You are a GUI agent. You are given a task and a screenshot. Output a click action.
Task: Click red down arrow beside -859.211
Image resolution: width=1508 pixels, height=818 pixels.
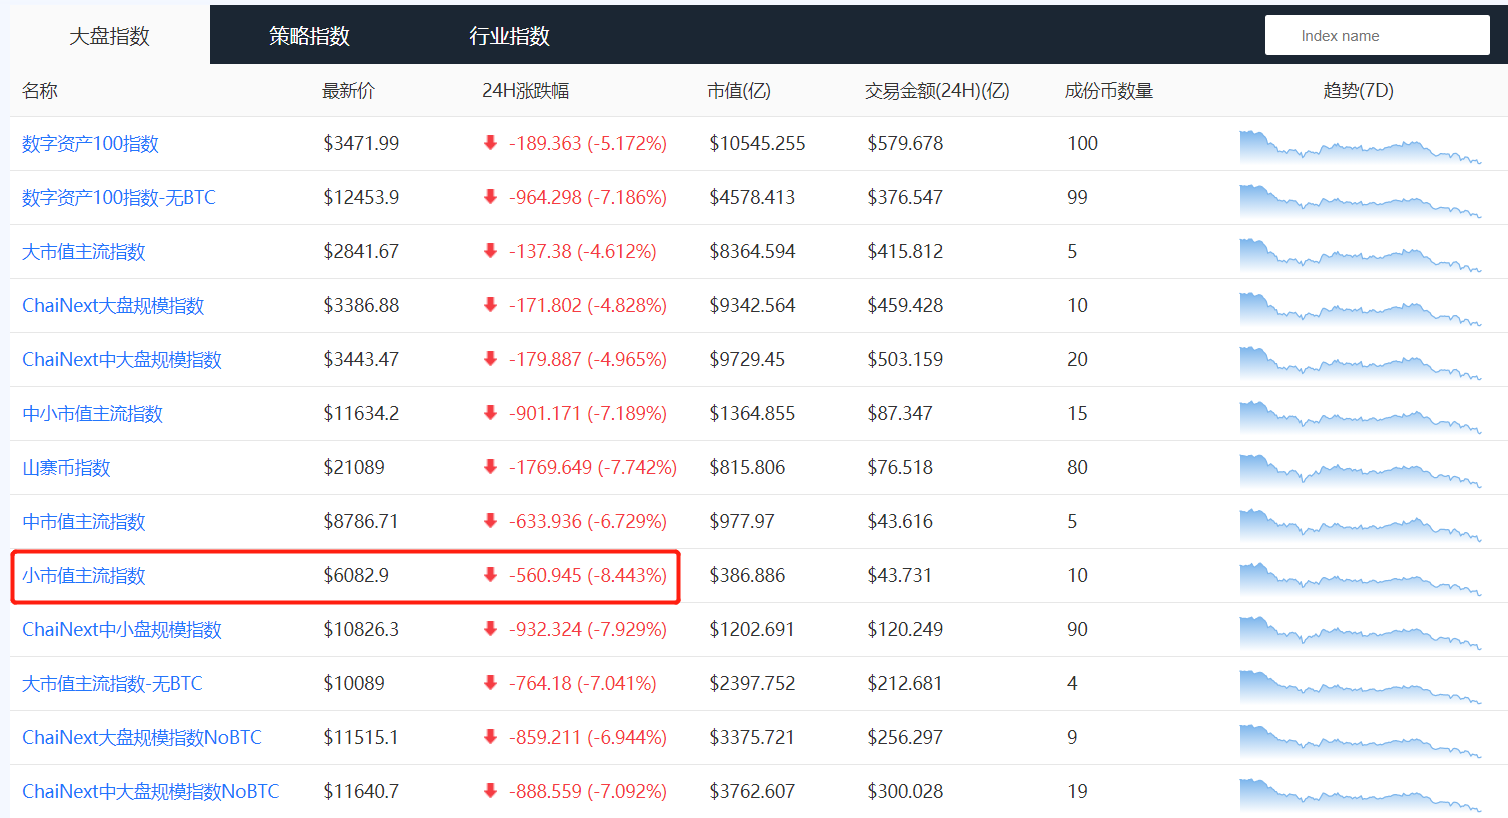pos(490,737)
